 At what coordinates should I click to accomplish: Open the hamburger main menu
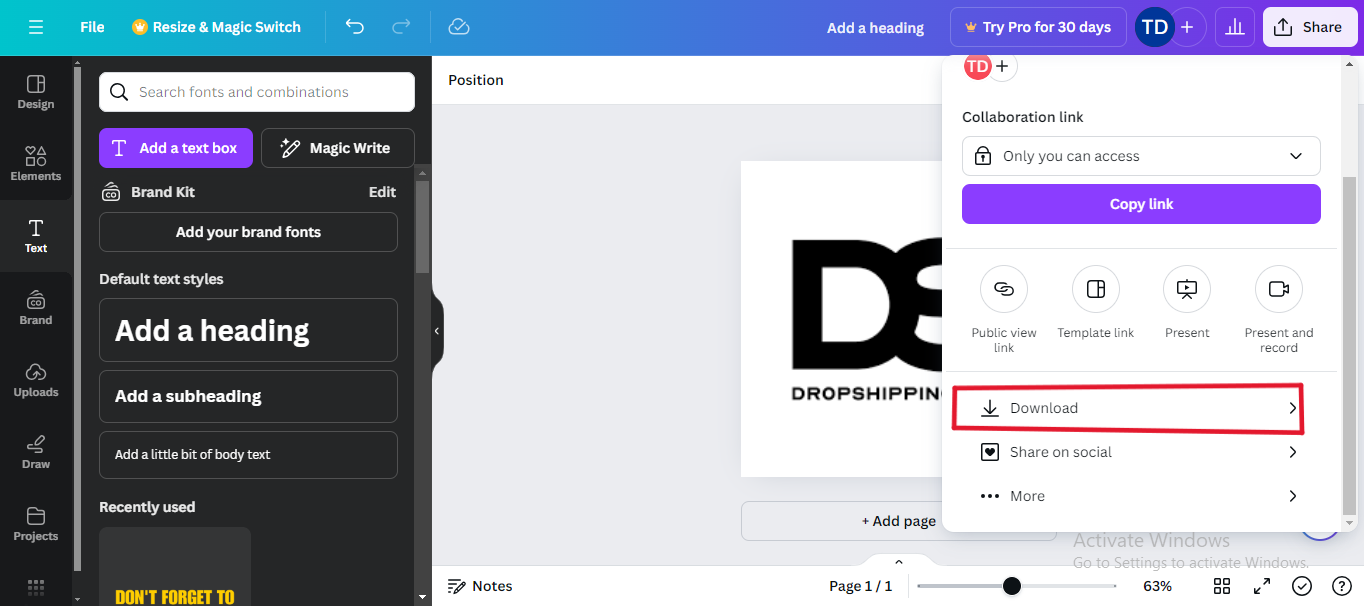(36, 27)
